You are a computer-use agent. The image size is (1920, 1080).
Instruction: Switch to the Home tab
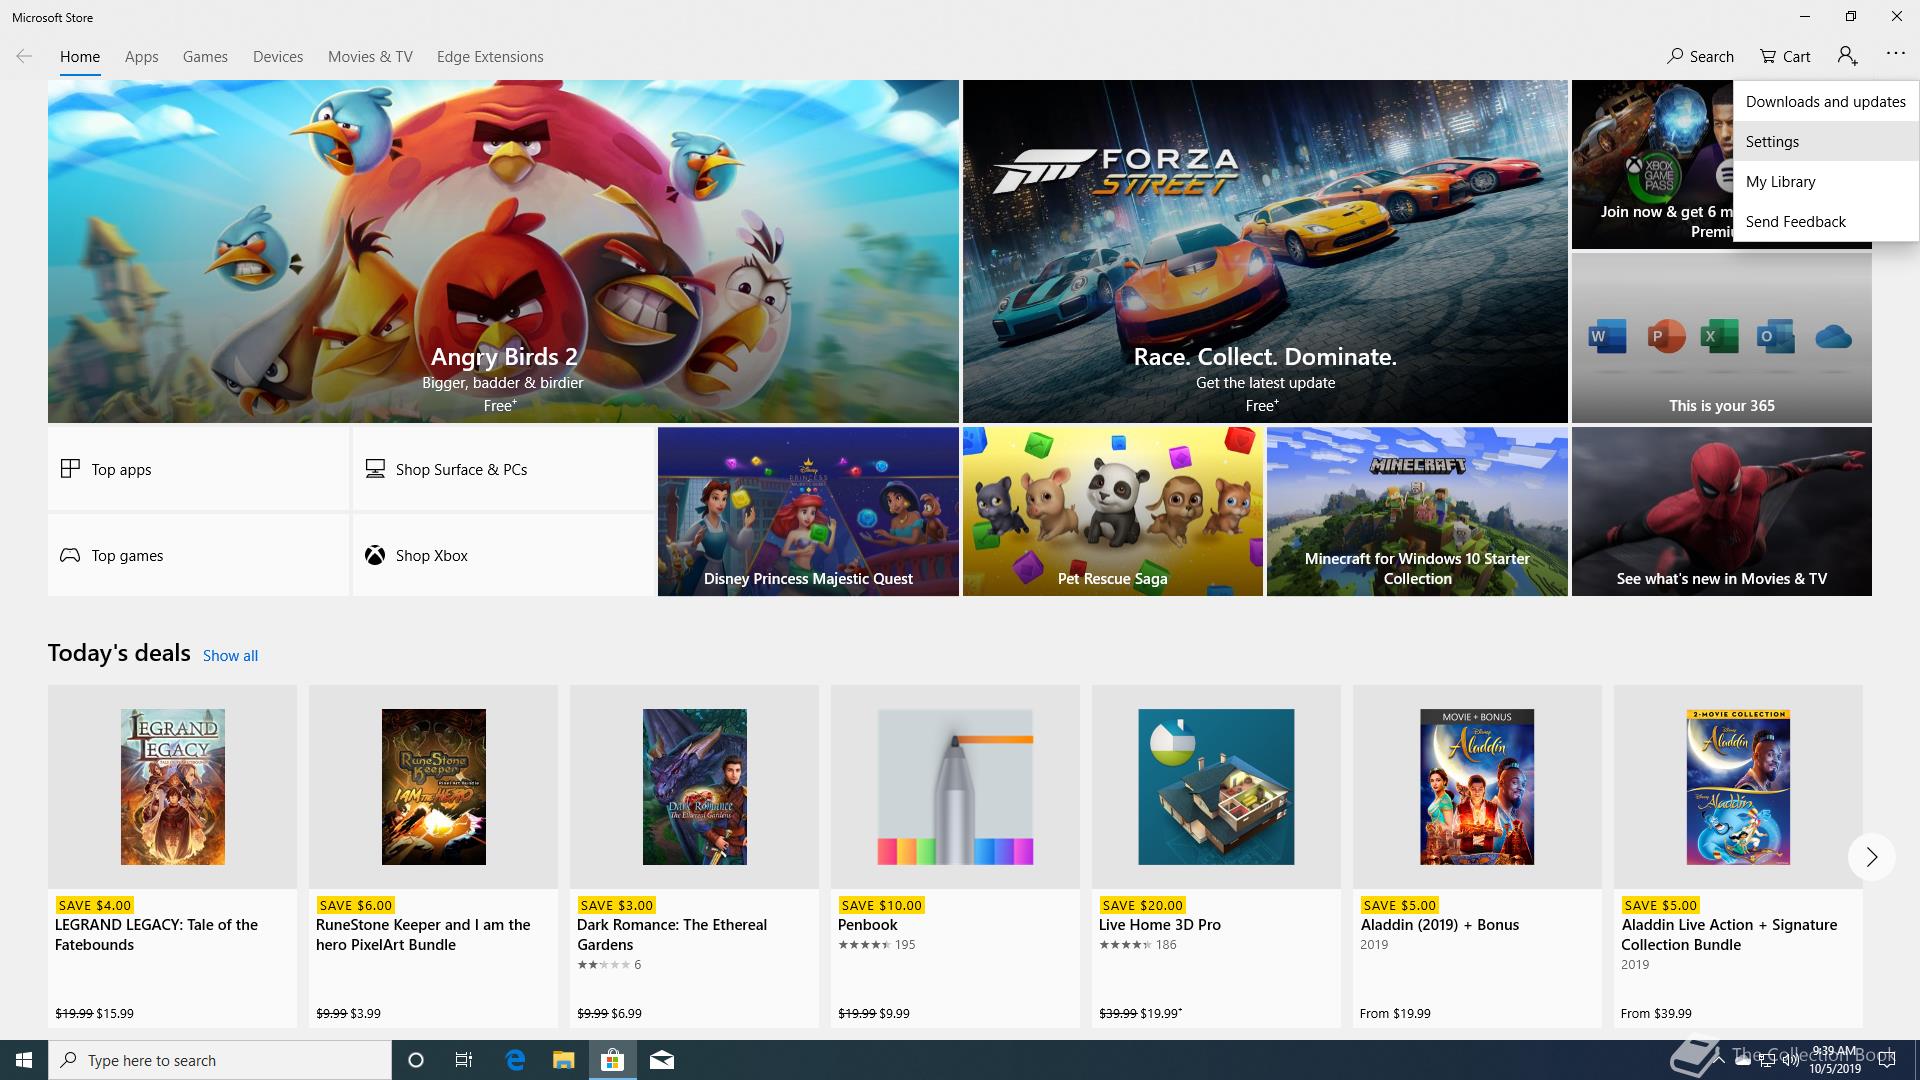coord(80,57)
